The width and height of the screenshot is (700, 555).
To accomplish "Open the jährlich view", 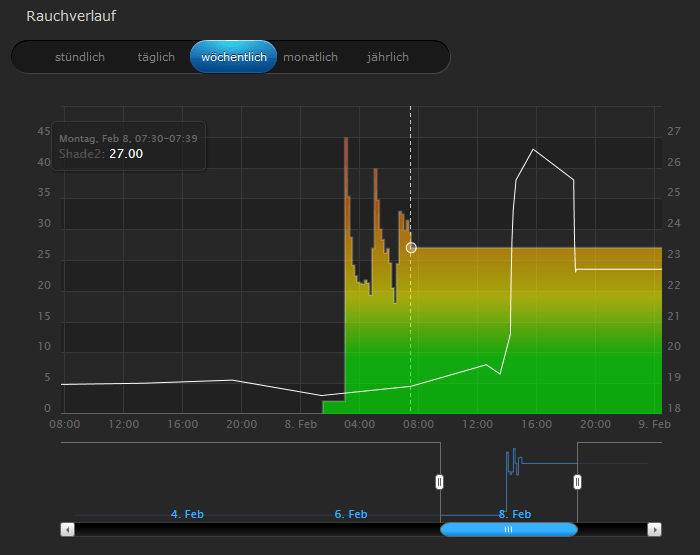I will point(387,57).
